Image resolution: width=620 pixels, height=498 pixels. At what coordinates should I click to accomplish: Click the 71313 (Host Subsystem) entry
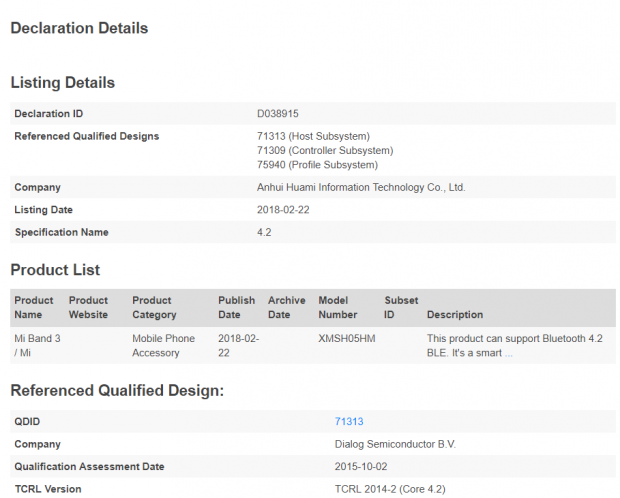coord(313,136)
